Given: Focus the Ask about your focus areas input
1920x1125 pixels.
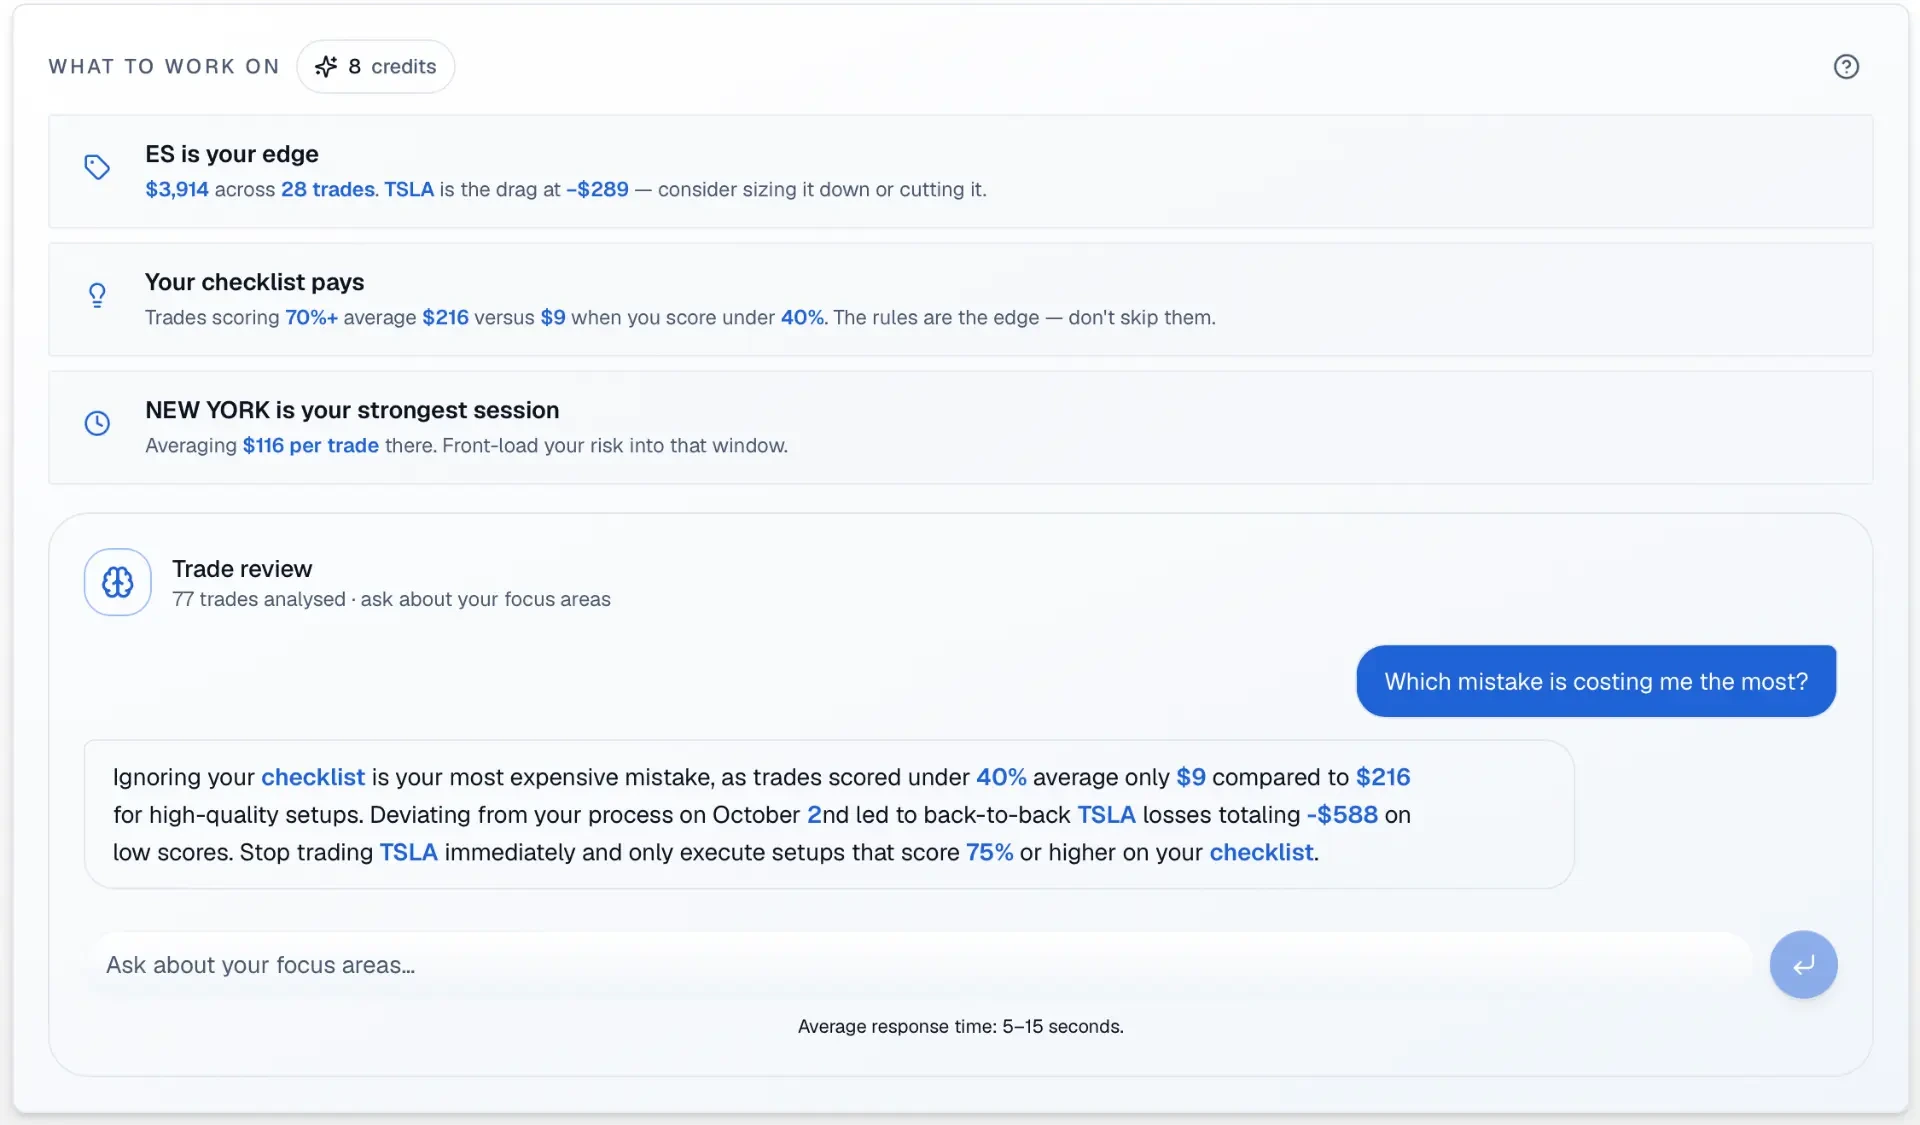Looking at the screenshot, I should (920, 965).
